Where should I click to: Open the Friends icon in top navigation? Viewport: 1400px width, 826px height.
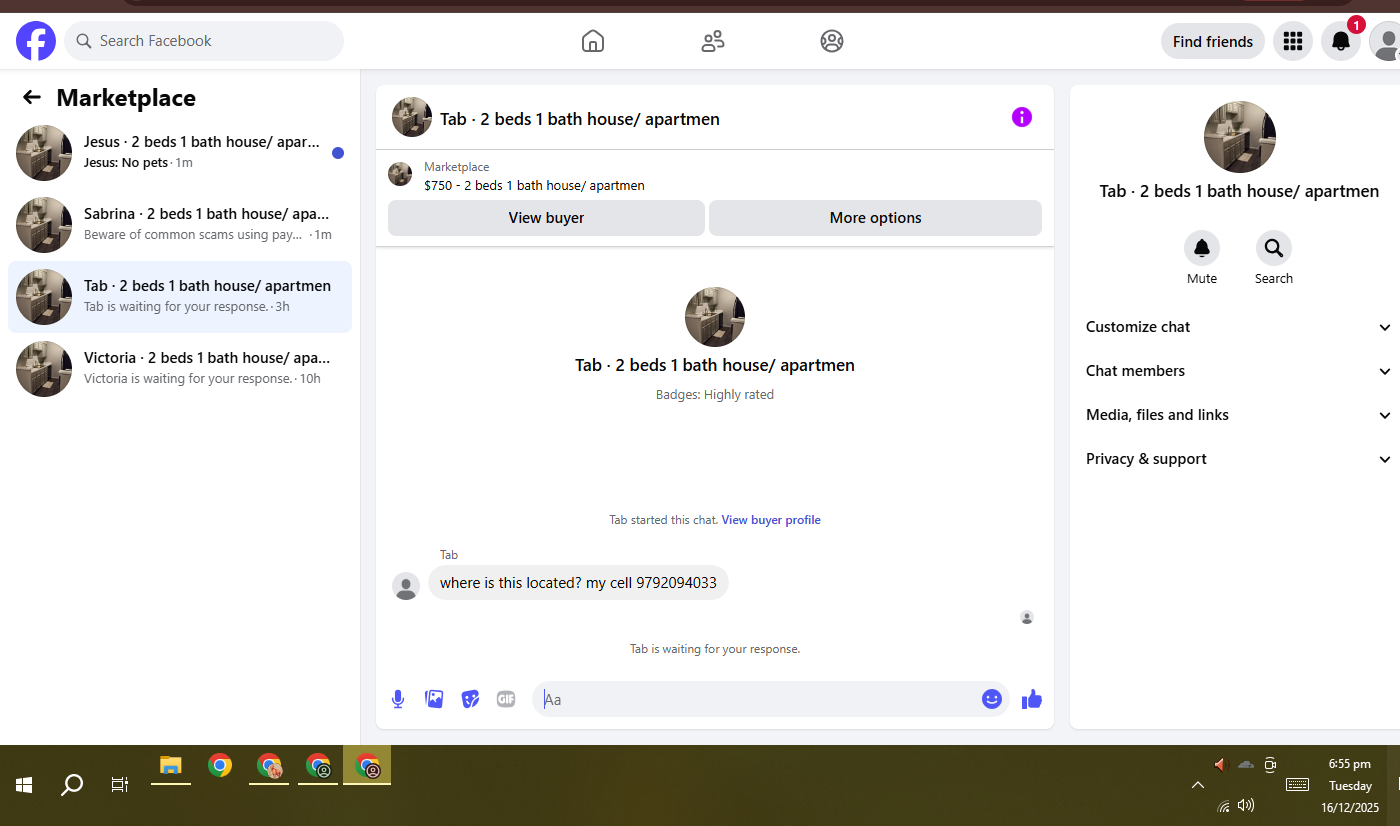coord(713,41)
